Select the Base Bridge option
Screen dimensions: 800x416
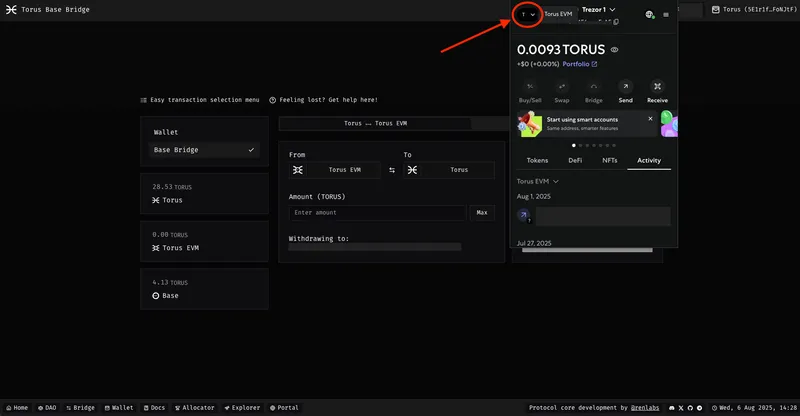coord(204,150)
